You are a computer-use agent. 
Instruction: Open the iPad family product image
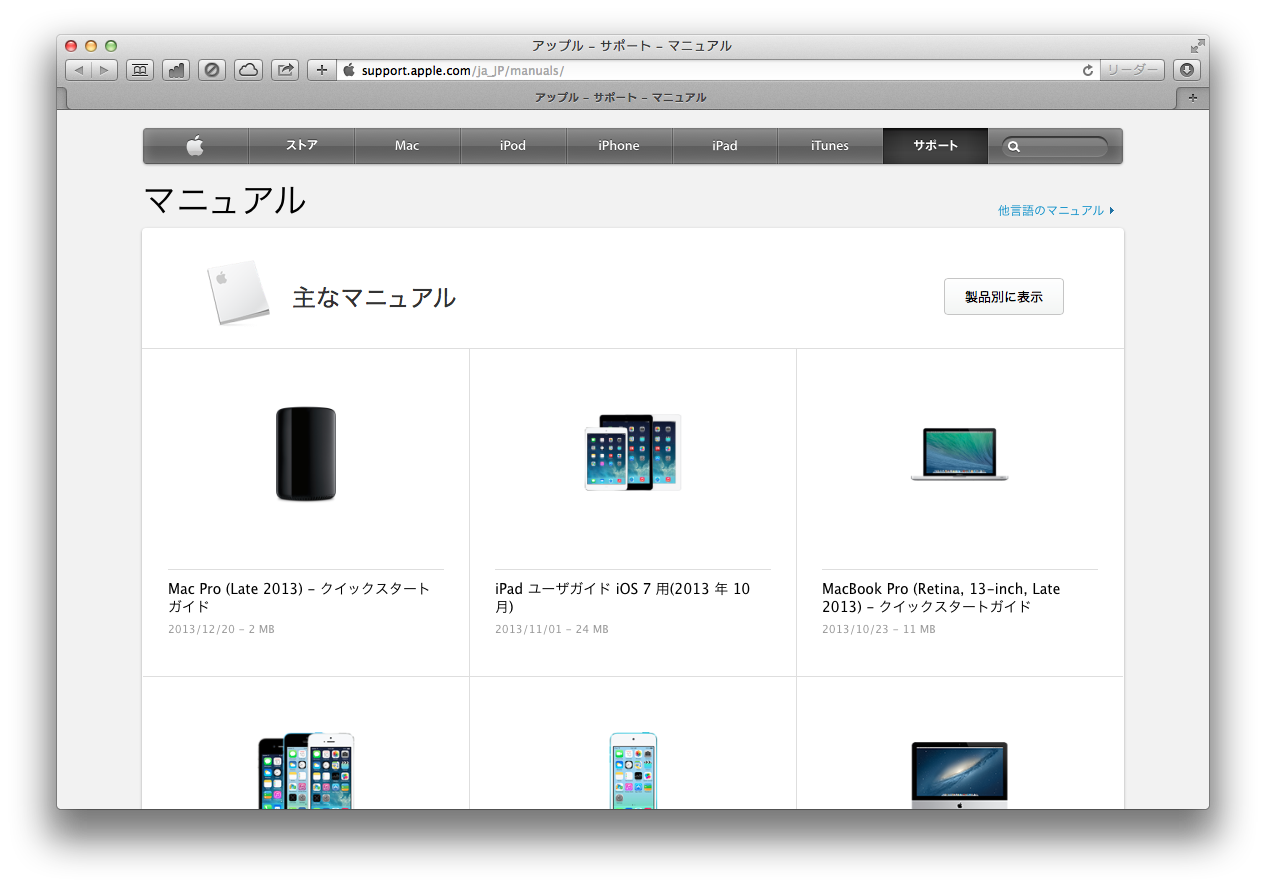click(633, 452)
